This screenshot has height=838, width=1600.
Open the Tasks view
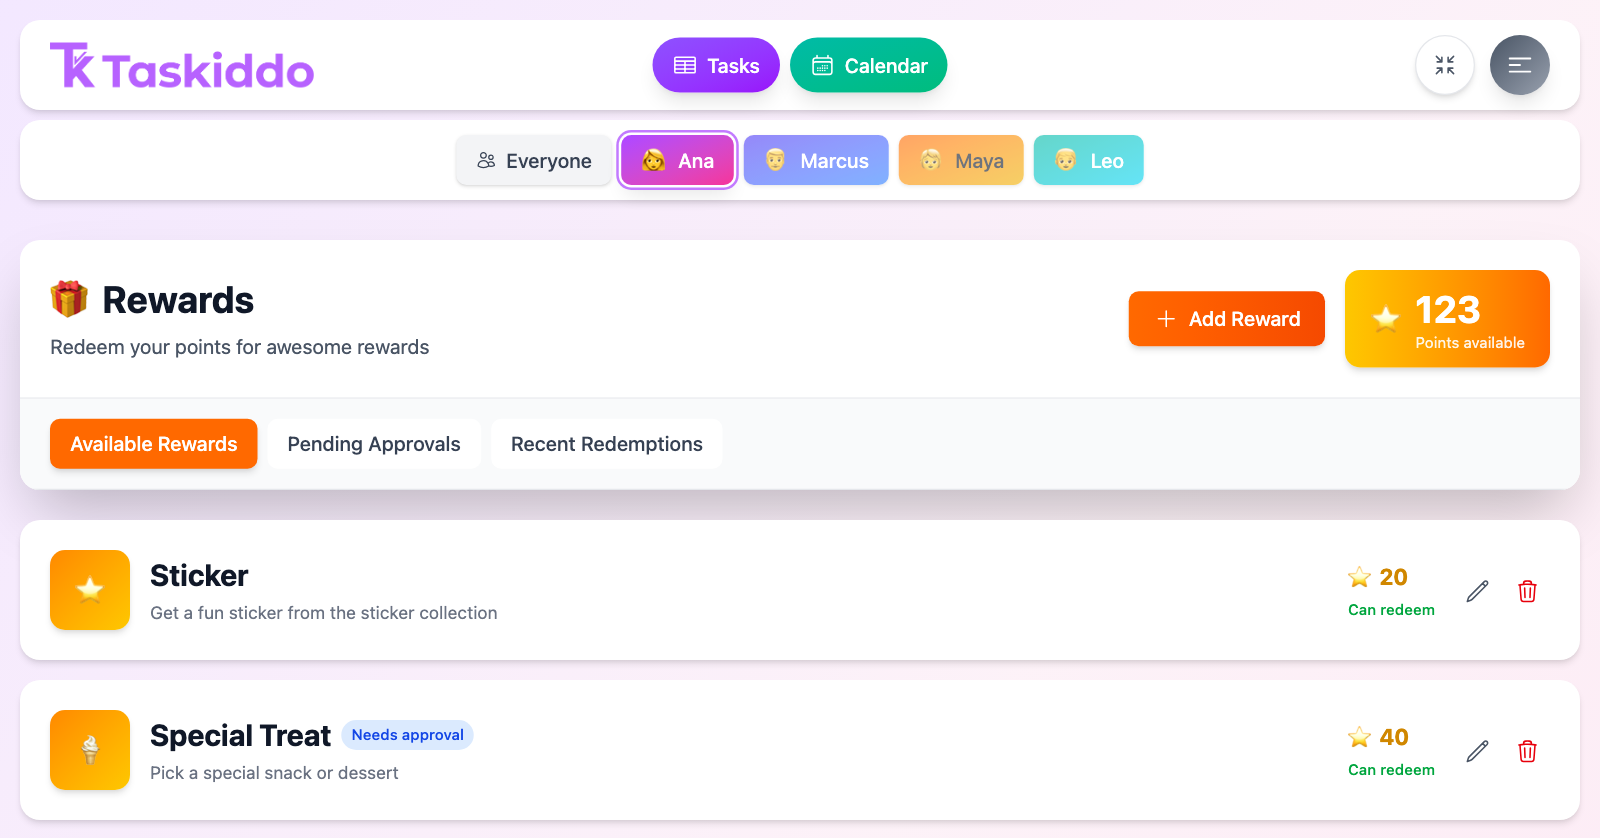point(716,65)
